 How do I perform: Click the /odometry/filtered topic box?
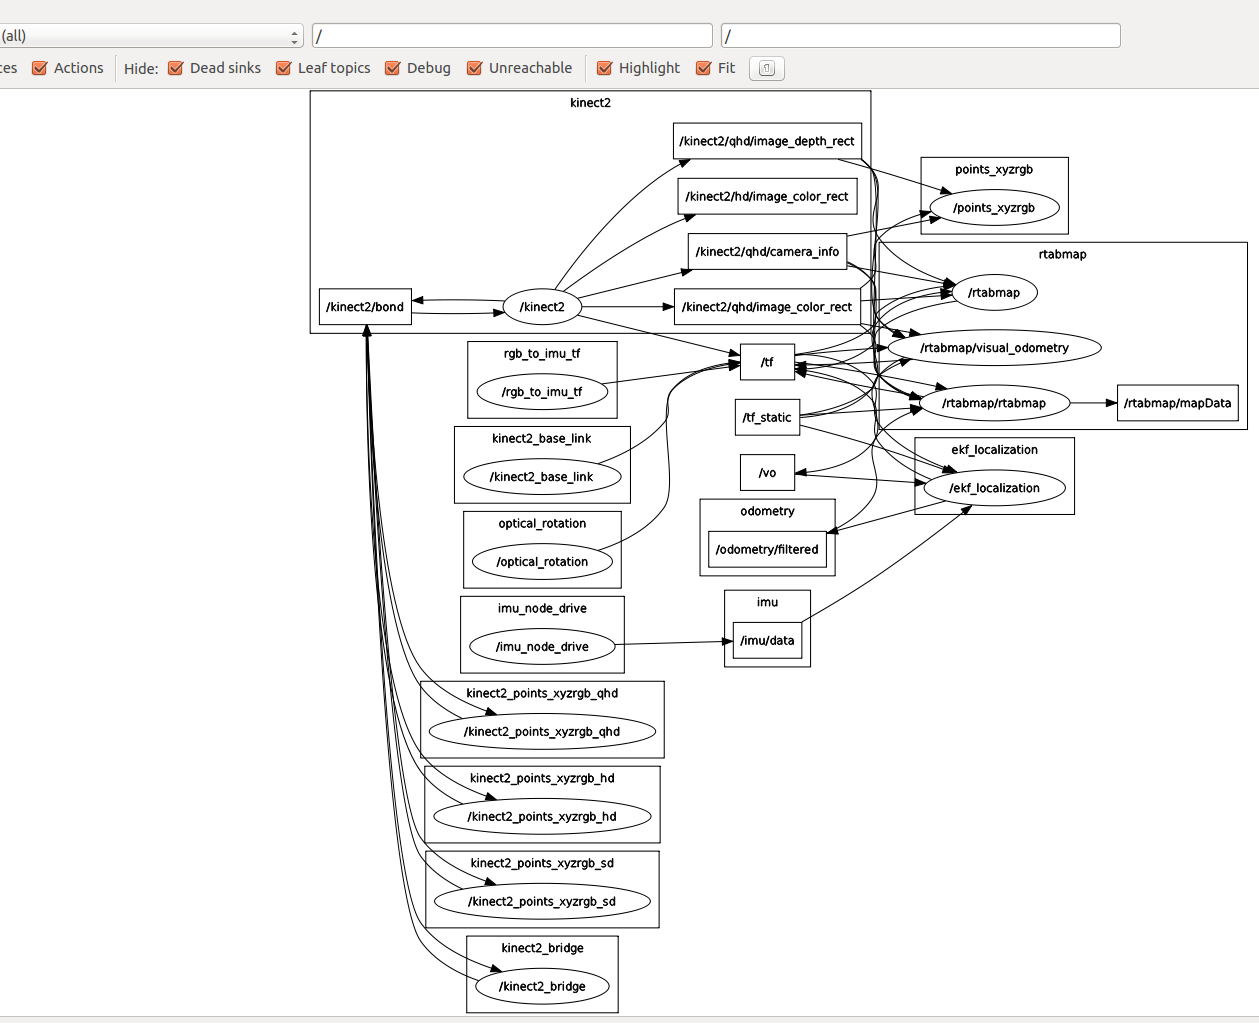coord(767,549)
